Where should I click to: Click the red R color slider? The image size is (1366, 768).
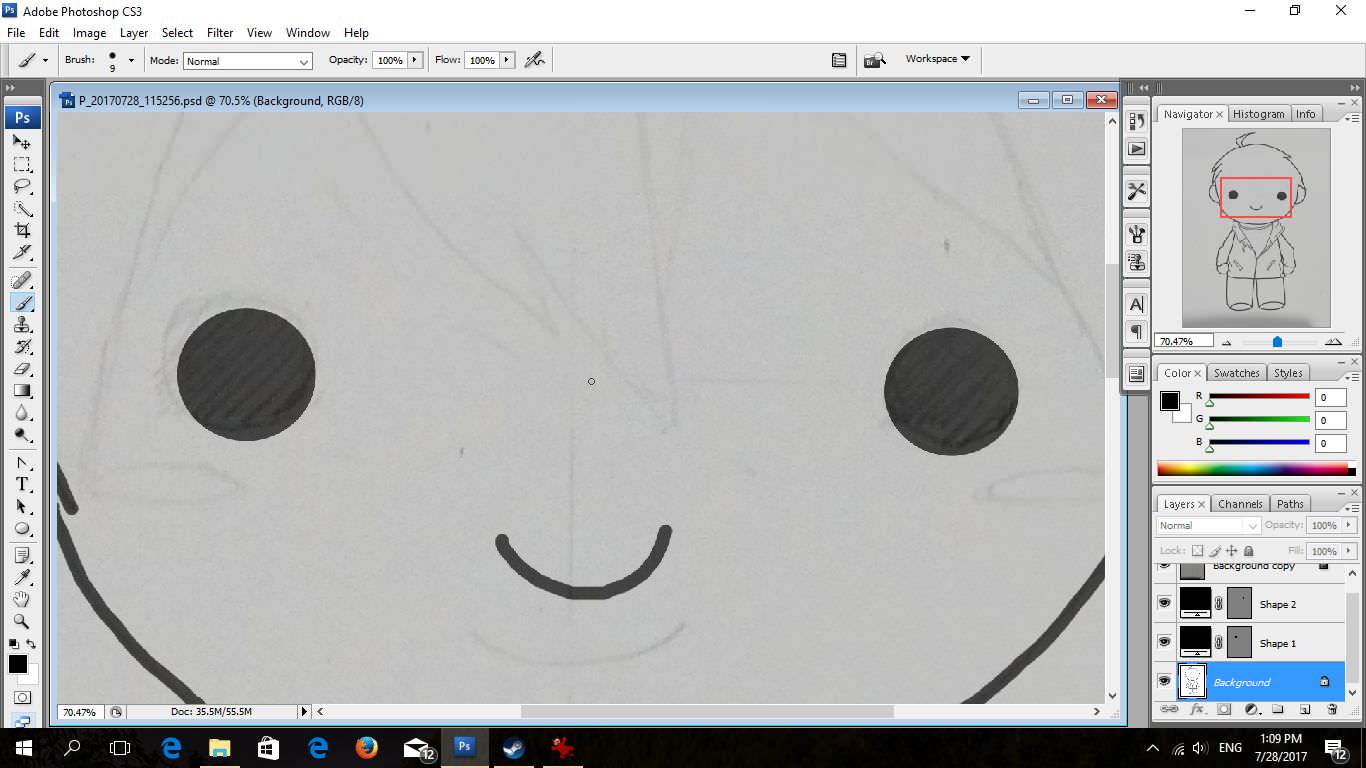1259,397
